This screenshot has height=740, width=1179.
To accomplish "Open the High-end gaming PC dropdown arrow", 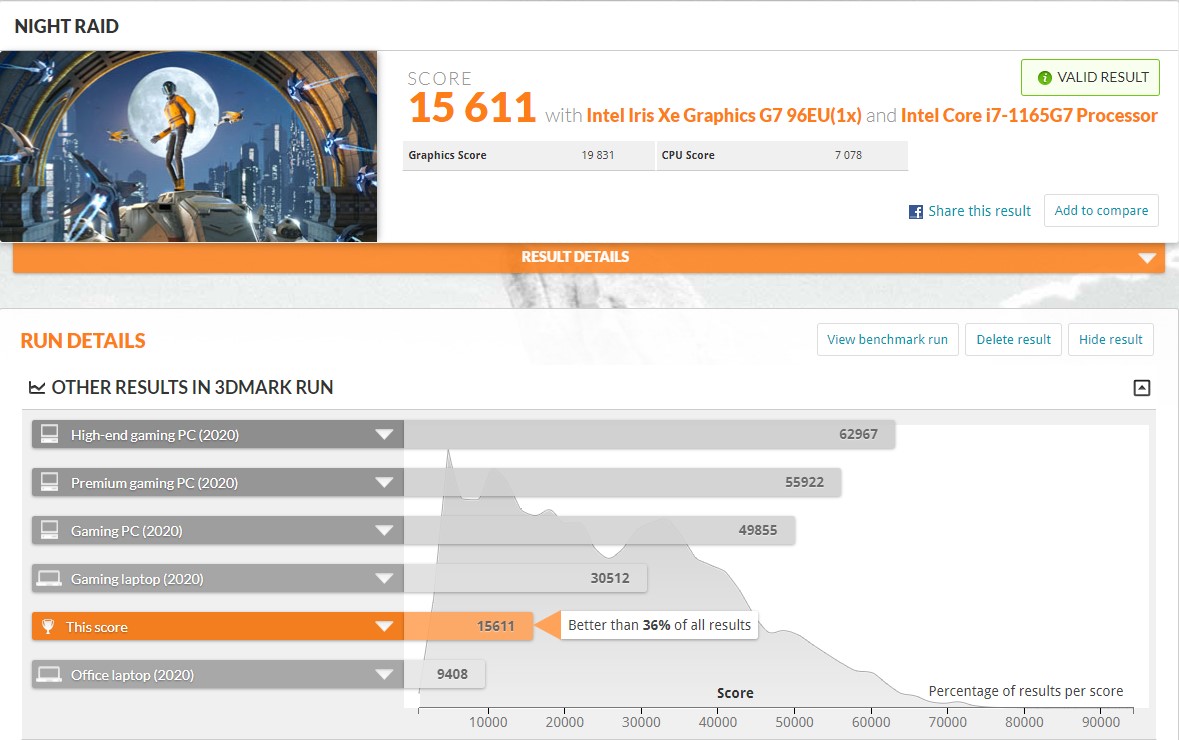I will (384, 435).
